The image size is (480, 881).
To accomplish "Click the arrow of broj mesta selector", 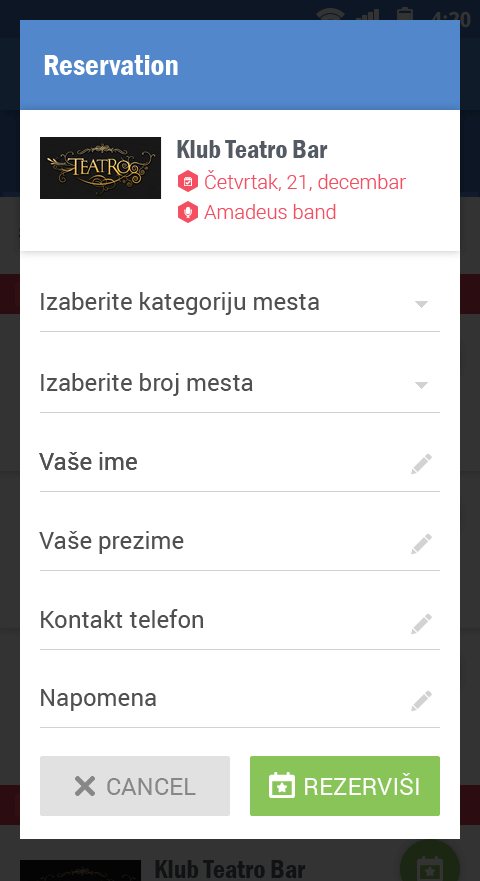I will pyautogui.click(x=422, y=385).
